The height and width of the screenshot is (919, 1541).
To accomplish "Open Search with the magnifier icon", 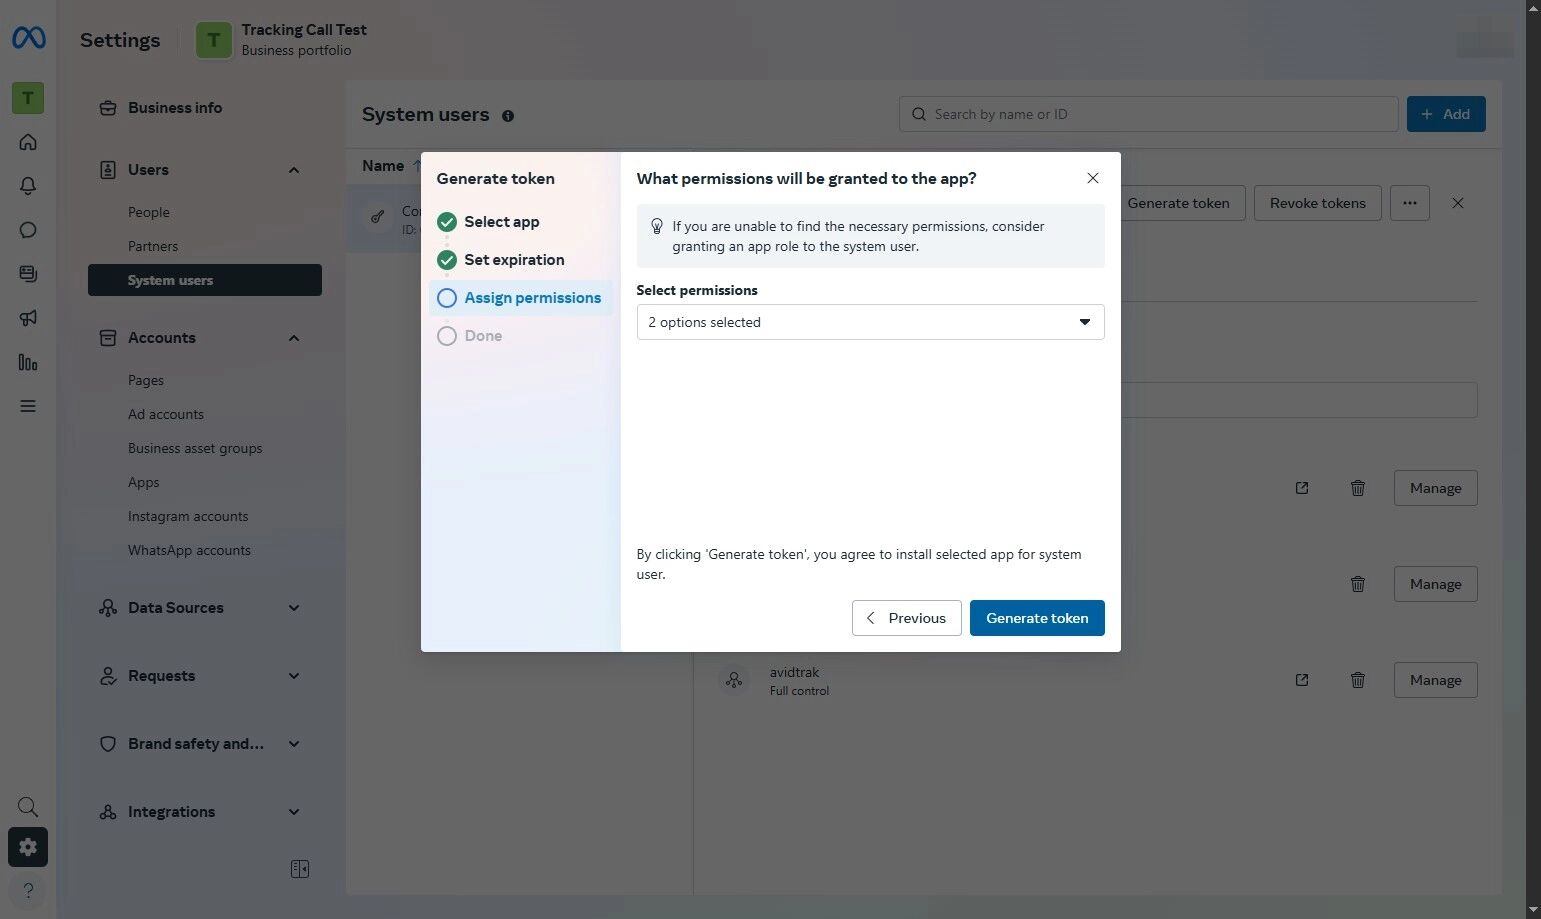I will coord(27,806).
